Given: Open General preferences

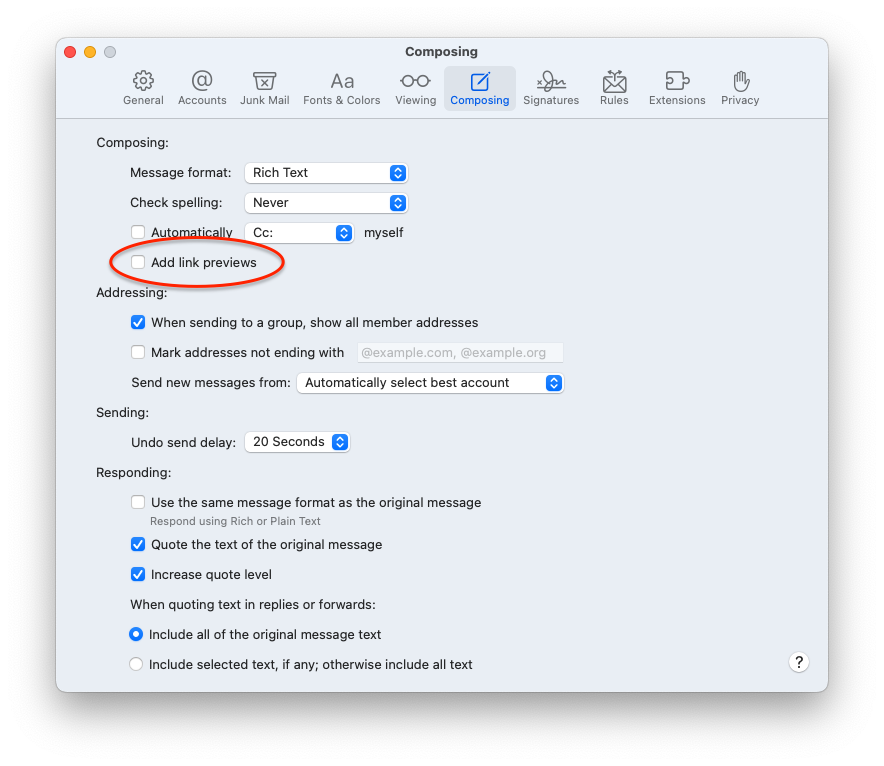Looking at the screenshot, I should pyautogui.click(x=143, y=88).
